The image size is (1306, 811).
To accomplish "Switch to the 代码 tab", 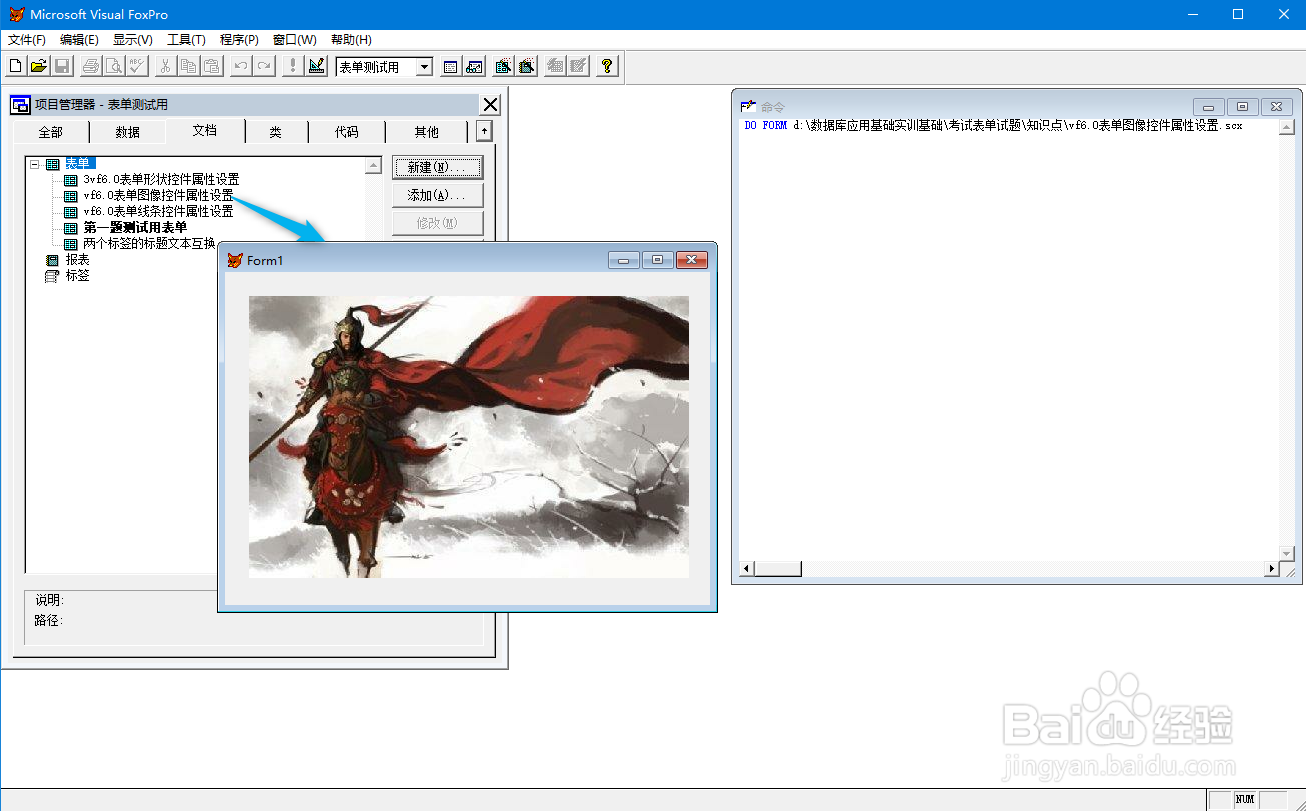I will (x=346, y=132).
